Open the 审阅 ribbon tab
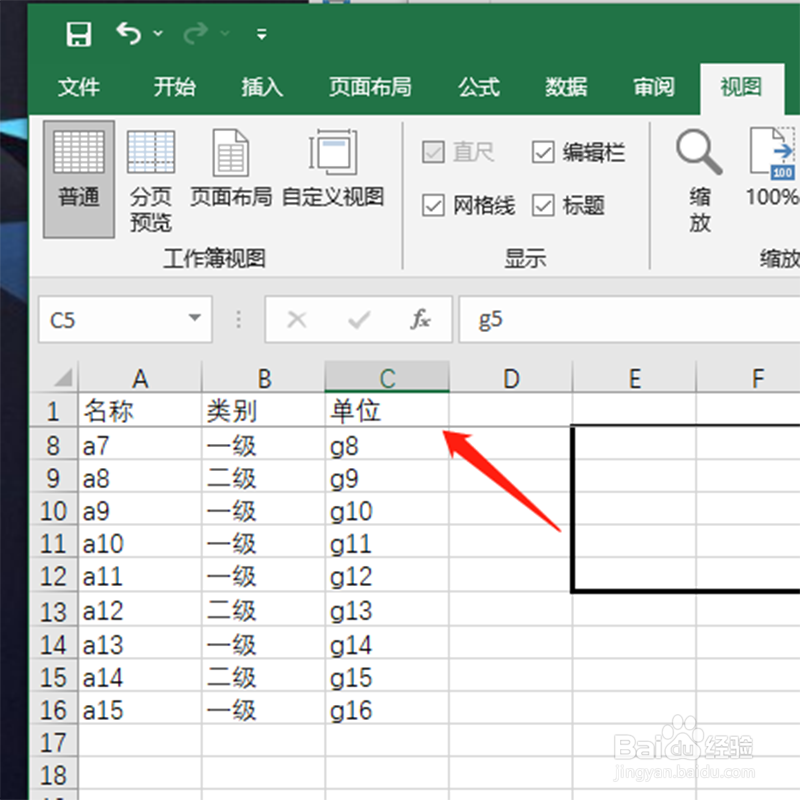The height and width of the screenshot is (800, 800). pyautogui.click(x=654, y=87)
